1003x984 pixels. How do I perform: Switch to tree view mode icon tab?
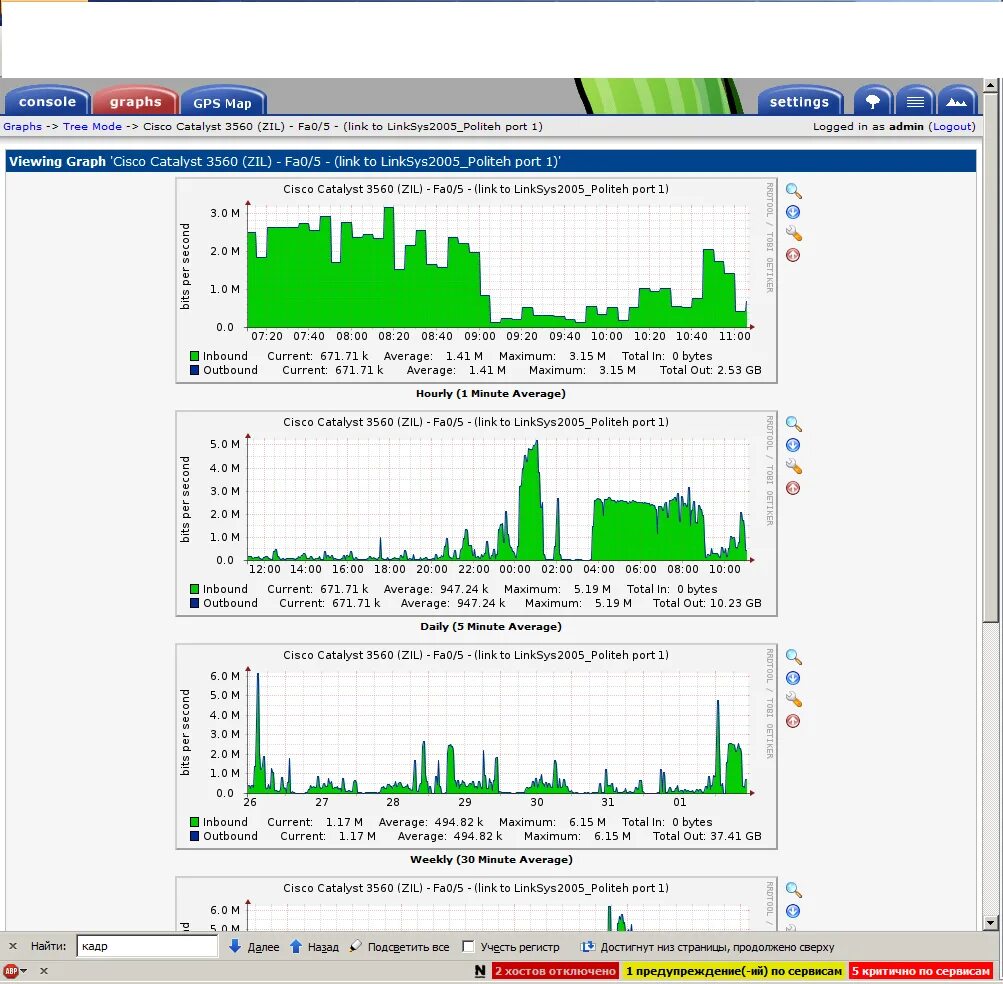point(873,101)
